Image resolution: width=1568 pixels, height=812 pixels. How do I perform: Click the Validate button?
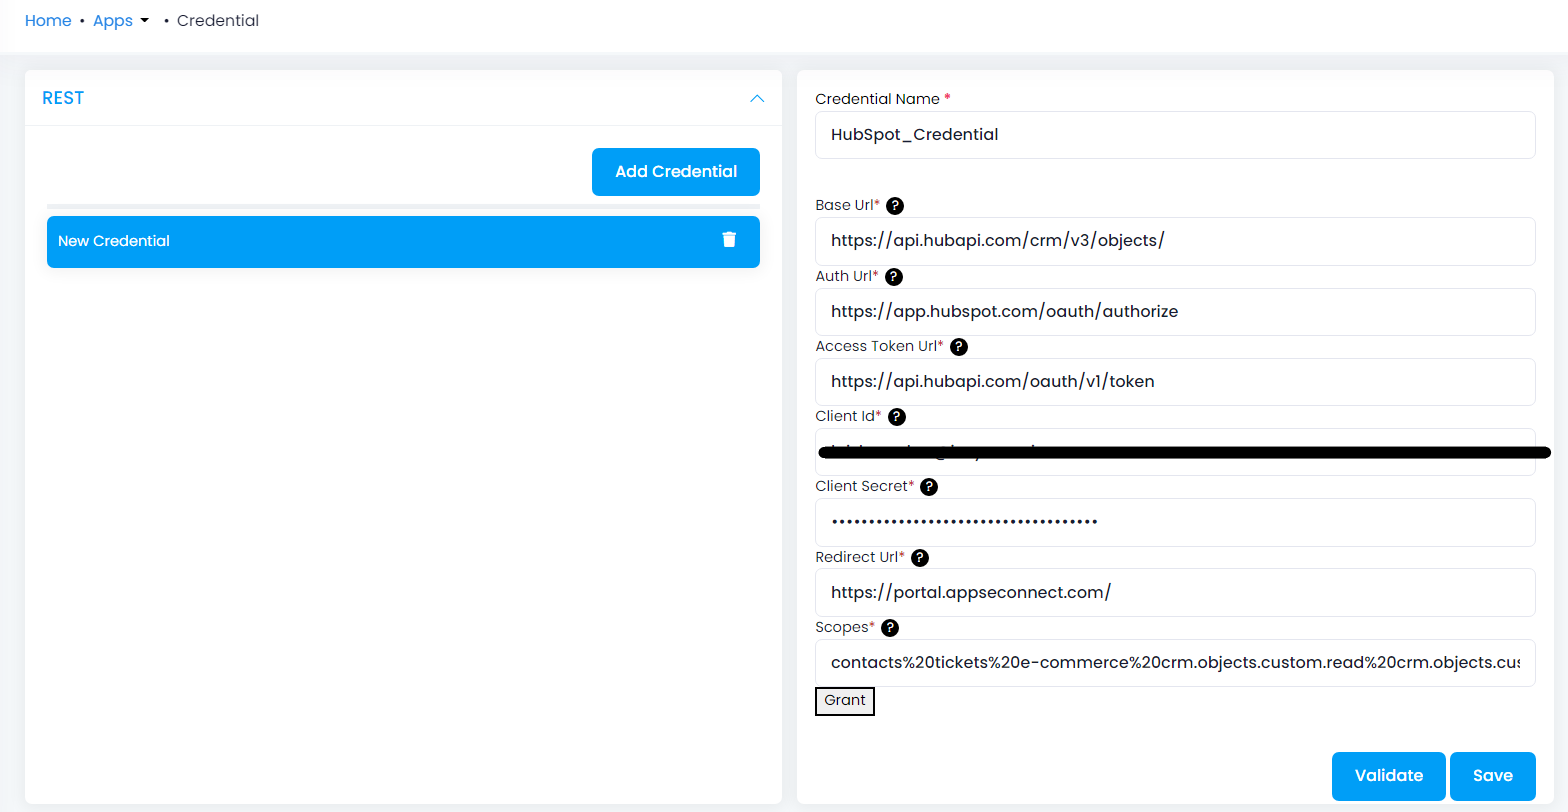1388,776
